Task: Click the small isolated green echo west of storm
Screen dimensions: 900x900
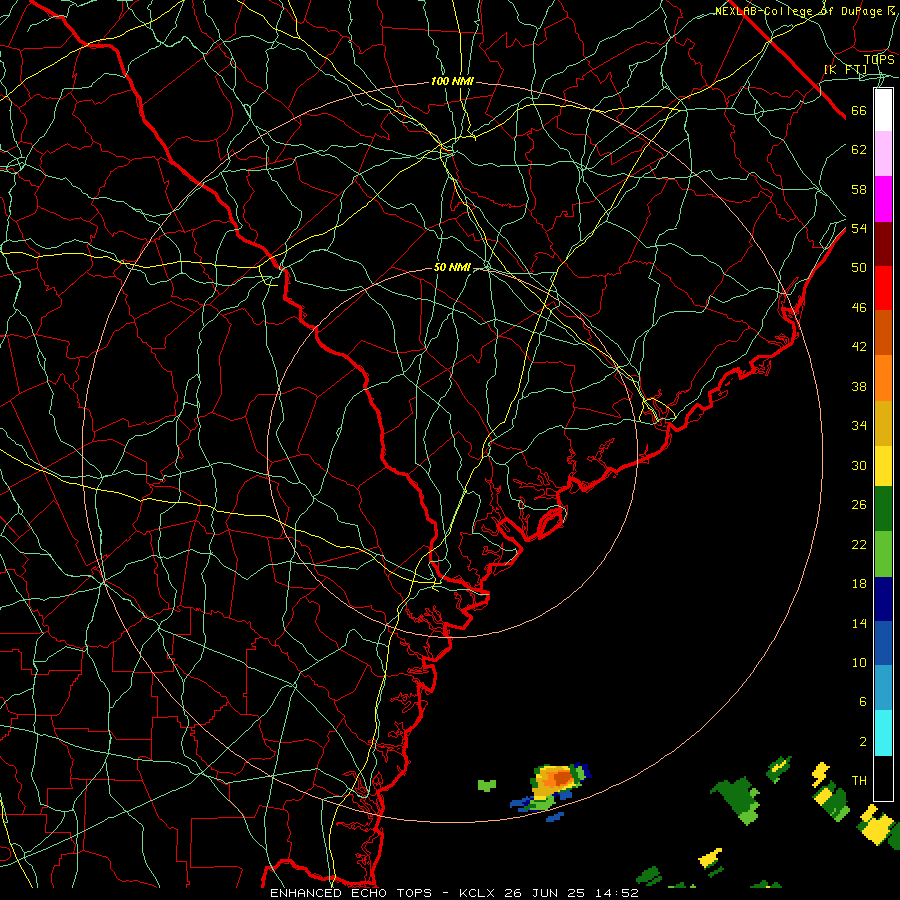Action: point(487,785)
